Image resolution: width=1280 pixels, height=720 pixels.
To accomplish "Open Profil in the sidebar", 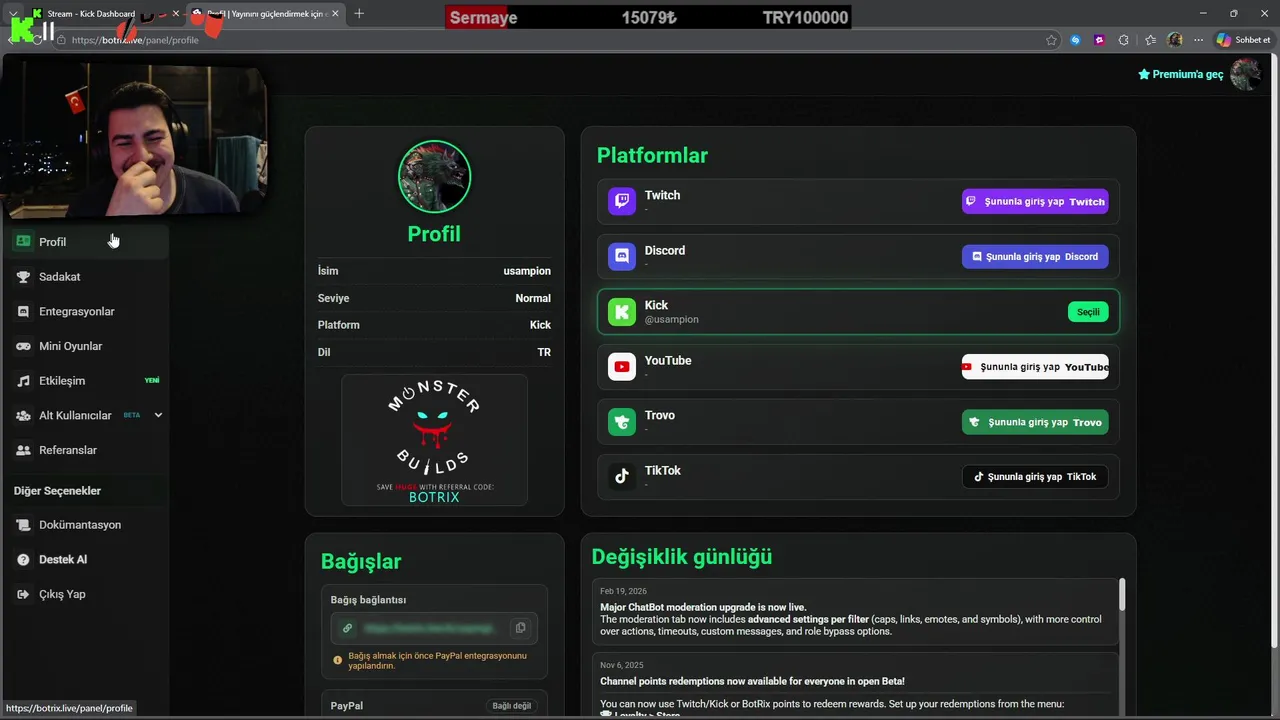I will point(85,242).
